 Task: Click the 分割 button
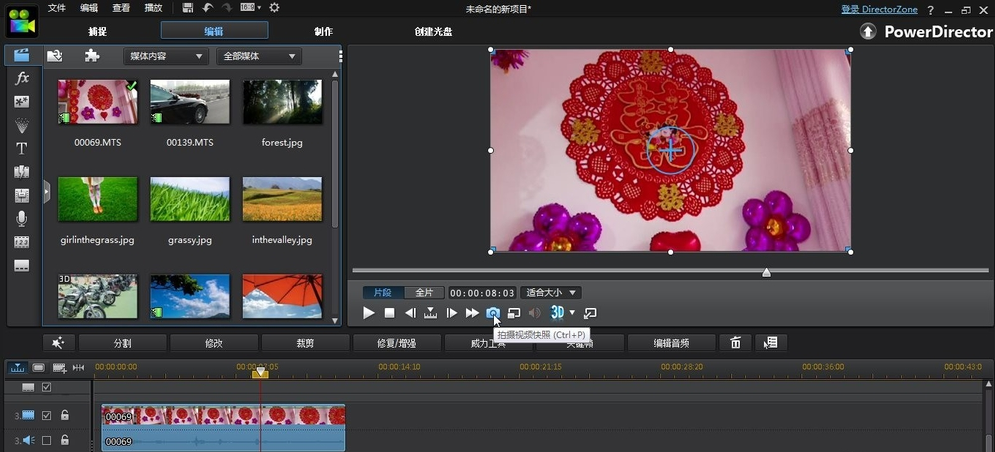point(122,343)
